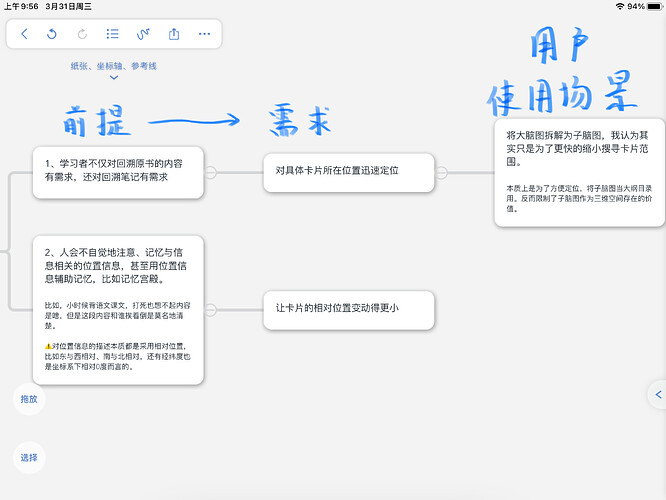This screenshot has width=666, height=500.
Task: Open the share export icon
Action: [174, 34]
